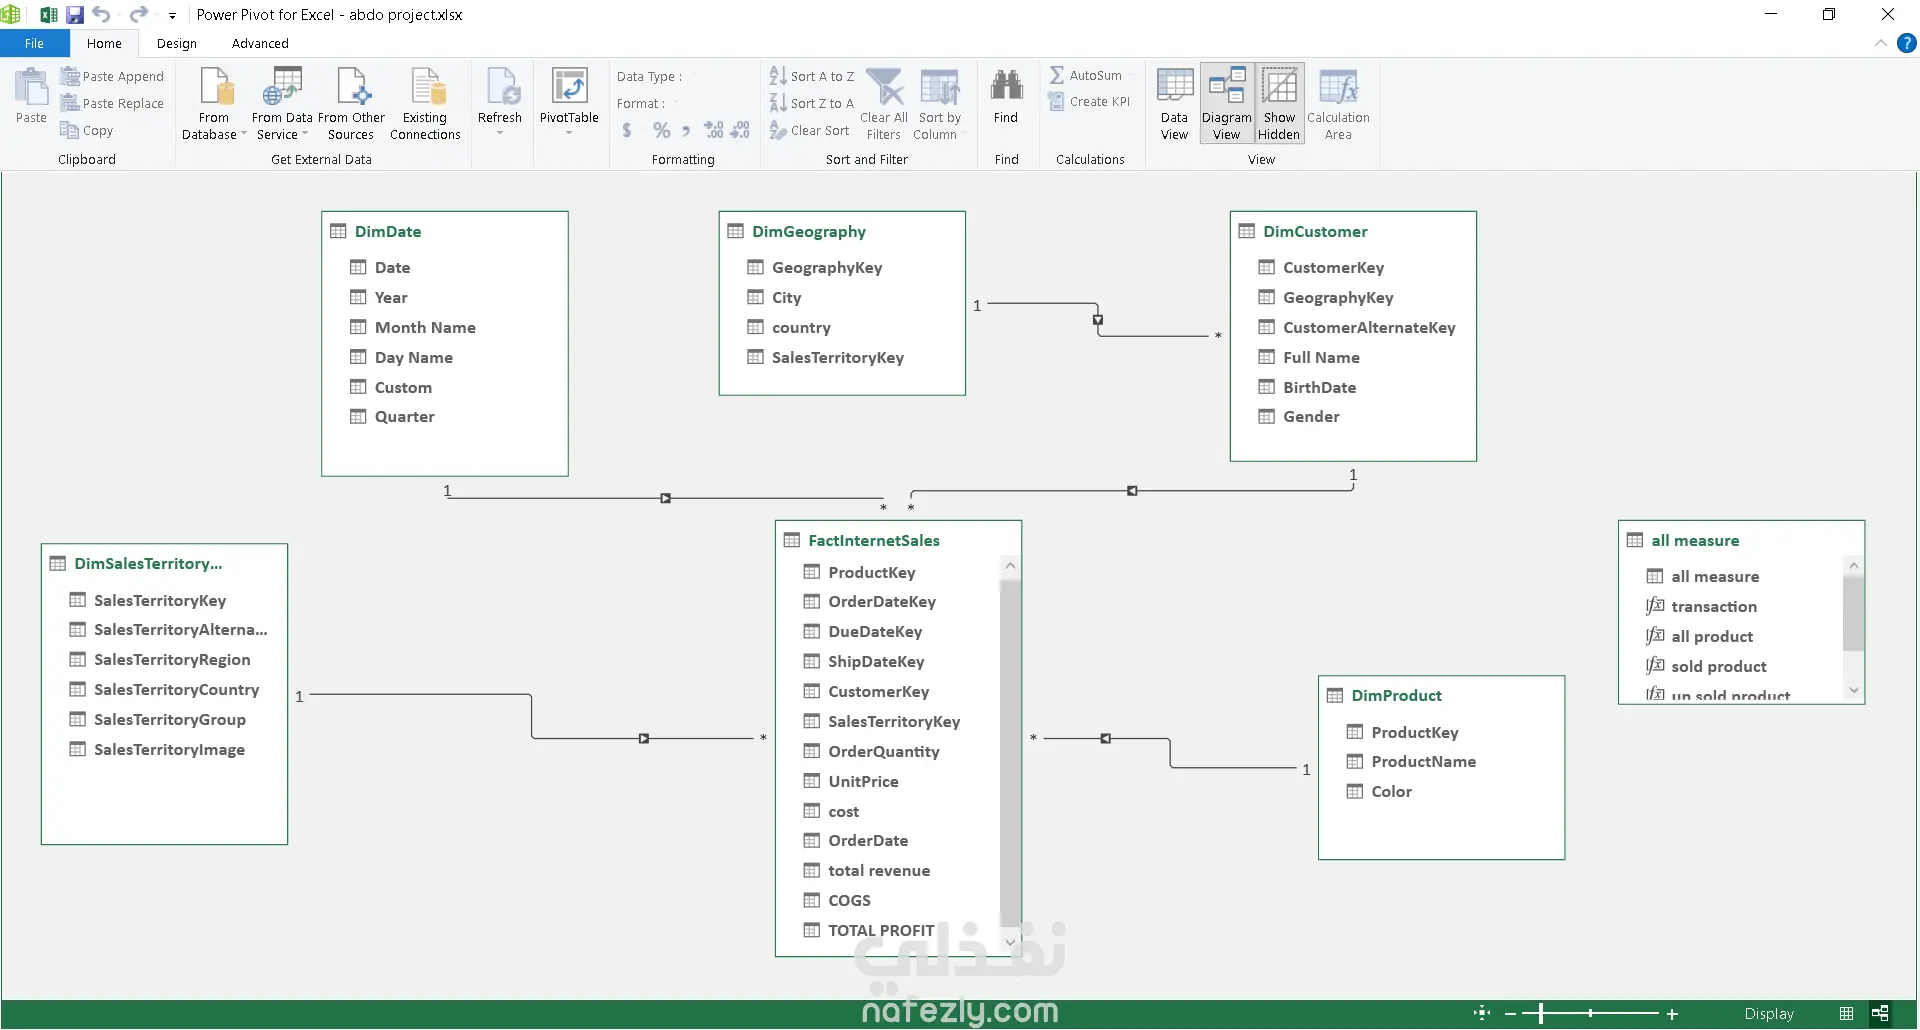Switch to diagram view from status bar

1880,1013
